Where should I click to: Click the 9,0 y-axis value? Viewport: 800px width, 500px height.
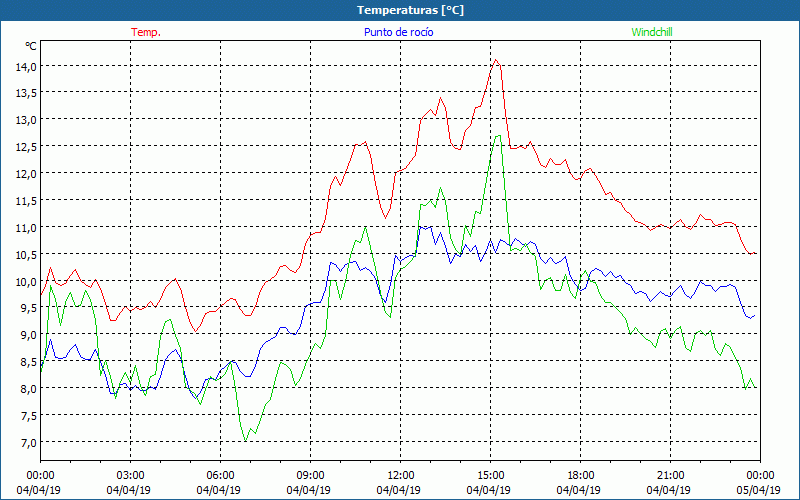29,335
